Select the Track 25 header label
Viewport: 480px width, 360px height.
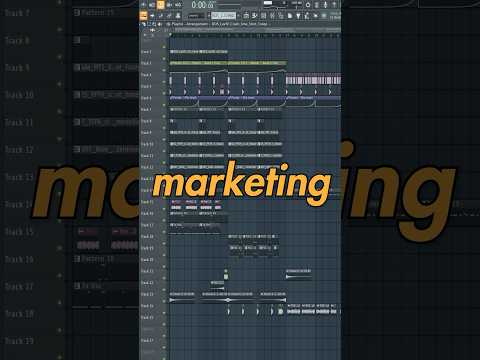click(147, 318)
